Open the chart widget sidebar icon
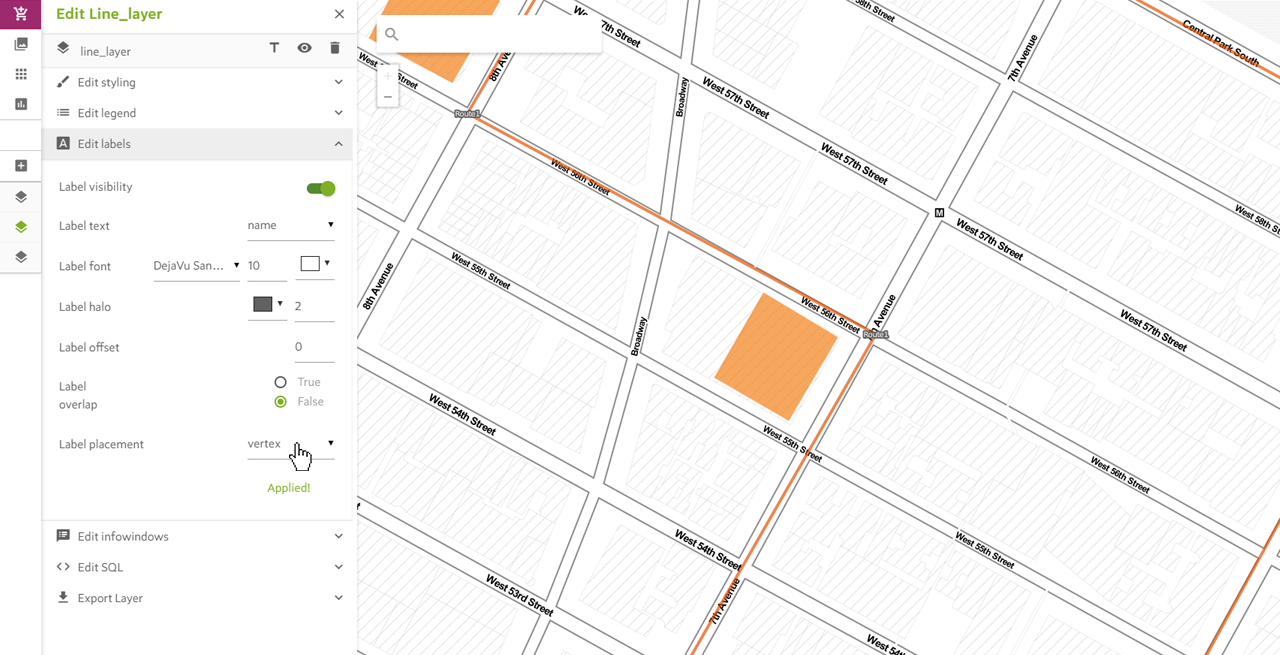 click(21, 104)
